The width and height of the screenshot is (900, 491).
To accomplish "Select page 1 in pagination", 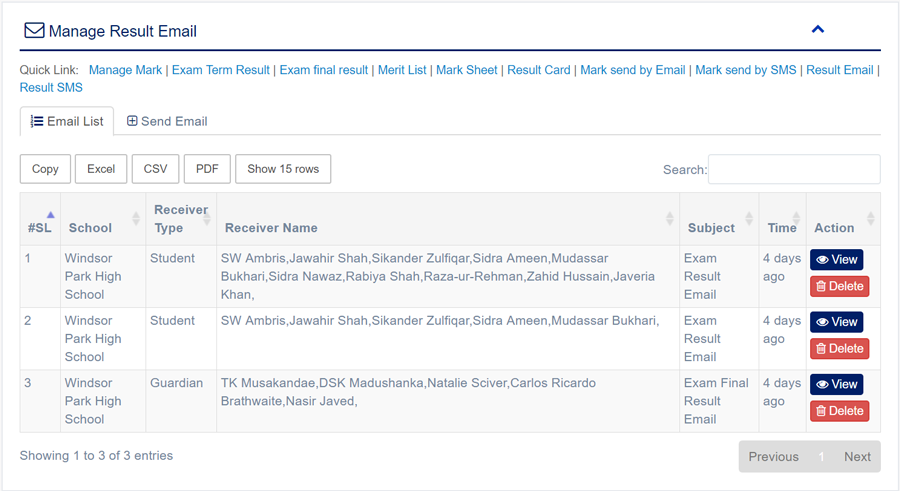I will coord(821,457).
